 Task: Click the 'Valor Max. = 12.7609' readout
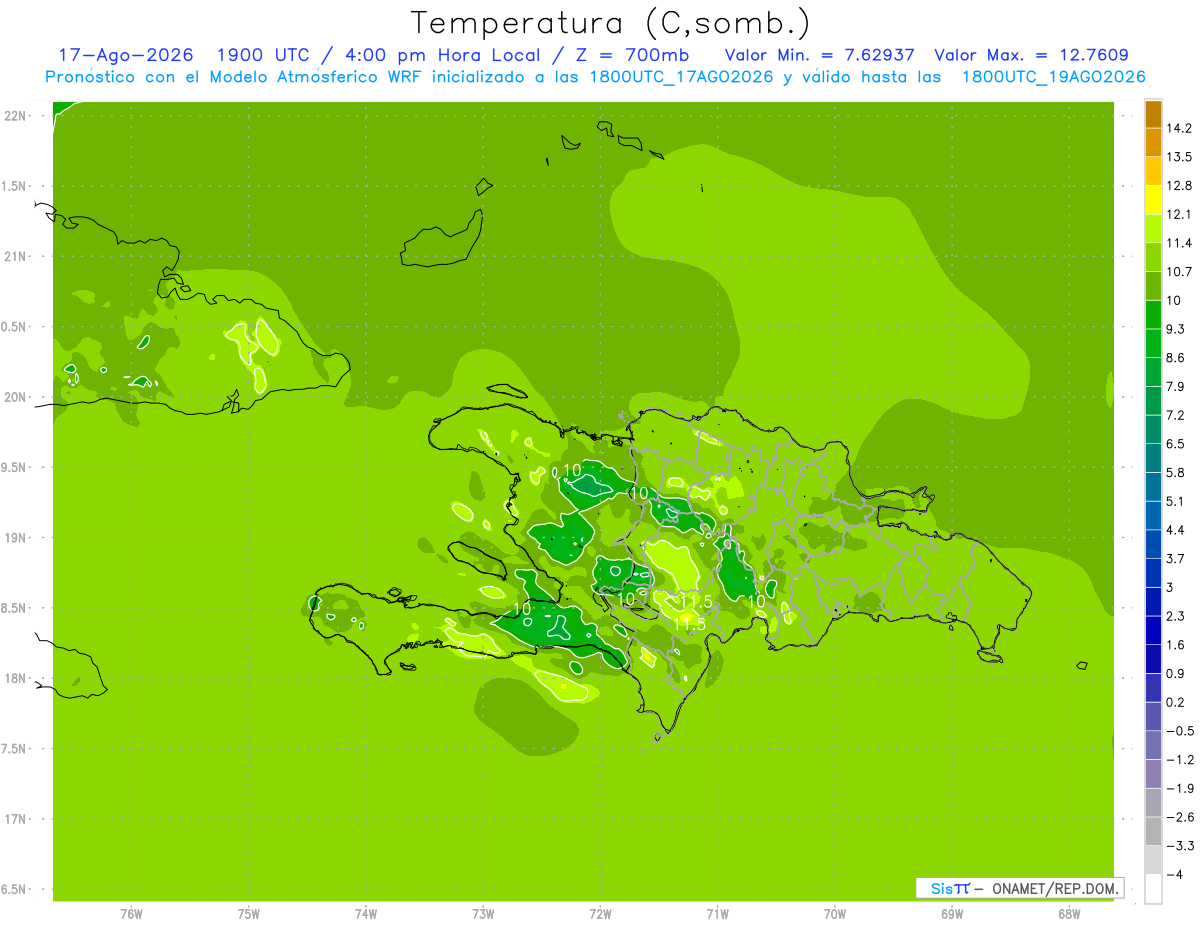[x=1030, y=55]
